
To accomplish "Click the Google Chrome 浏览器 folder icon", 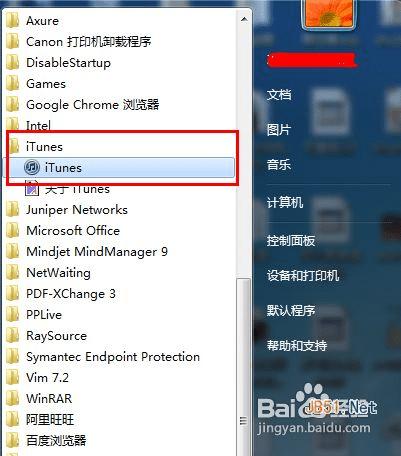I will (13, 105).
